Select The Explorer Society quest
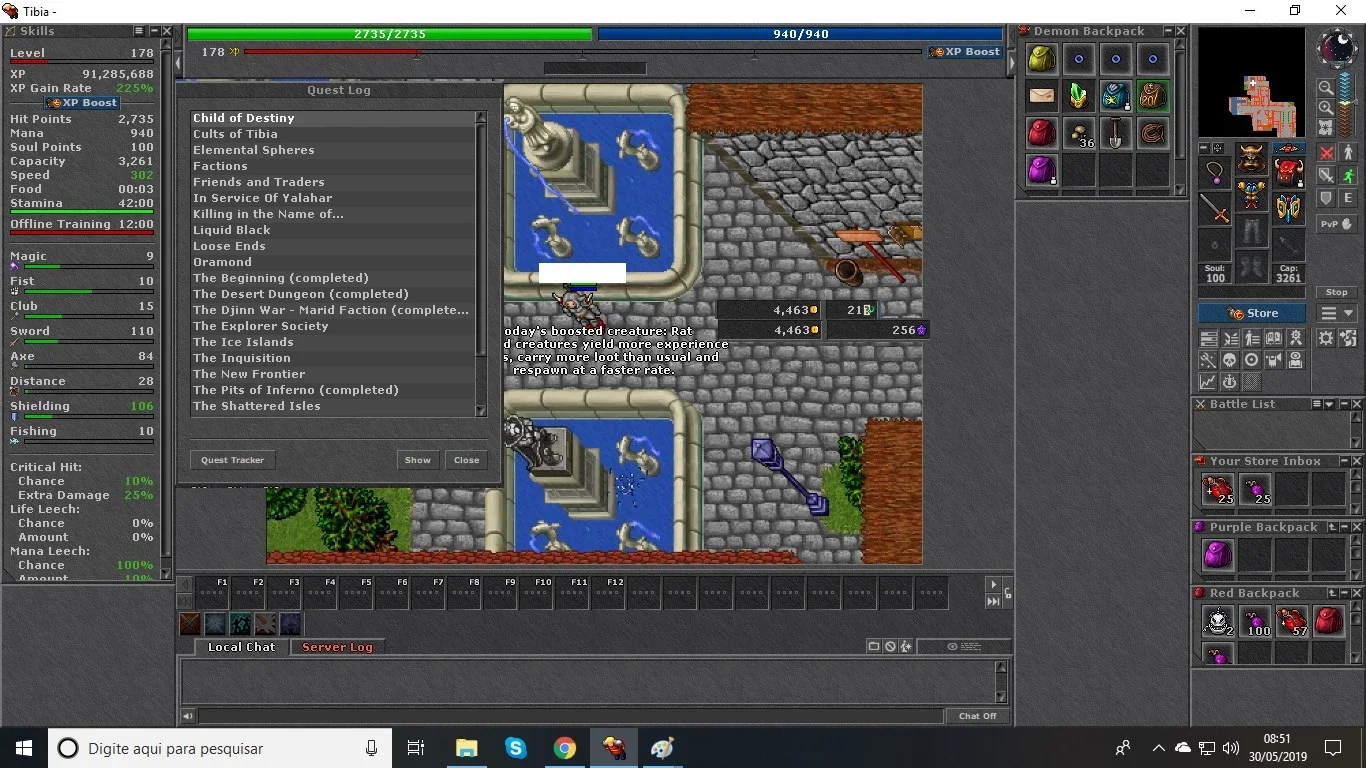 coord(332,326)
